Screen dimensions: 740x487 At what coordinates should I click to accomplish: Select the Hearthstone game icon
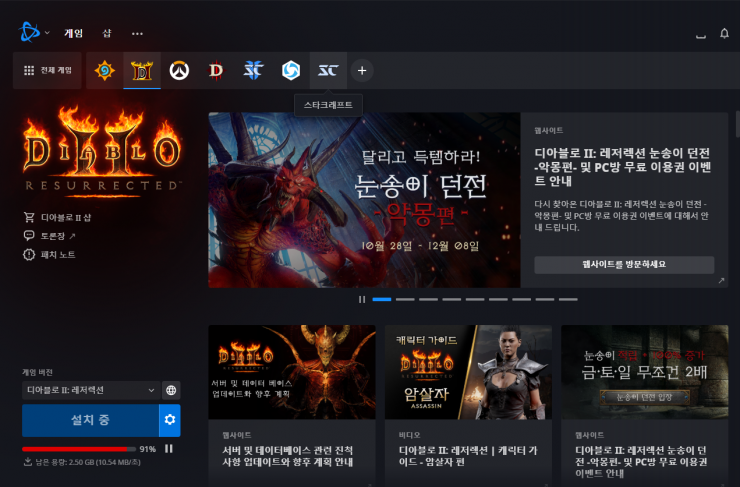104,71
